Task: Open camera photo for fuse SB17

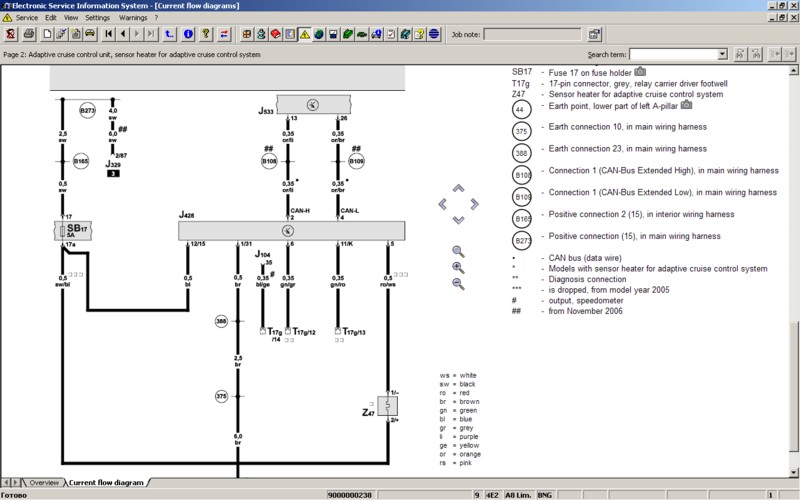Action: pyautogui.click(x=640, y=72)
